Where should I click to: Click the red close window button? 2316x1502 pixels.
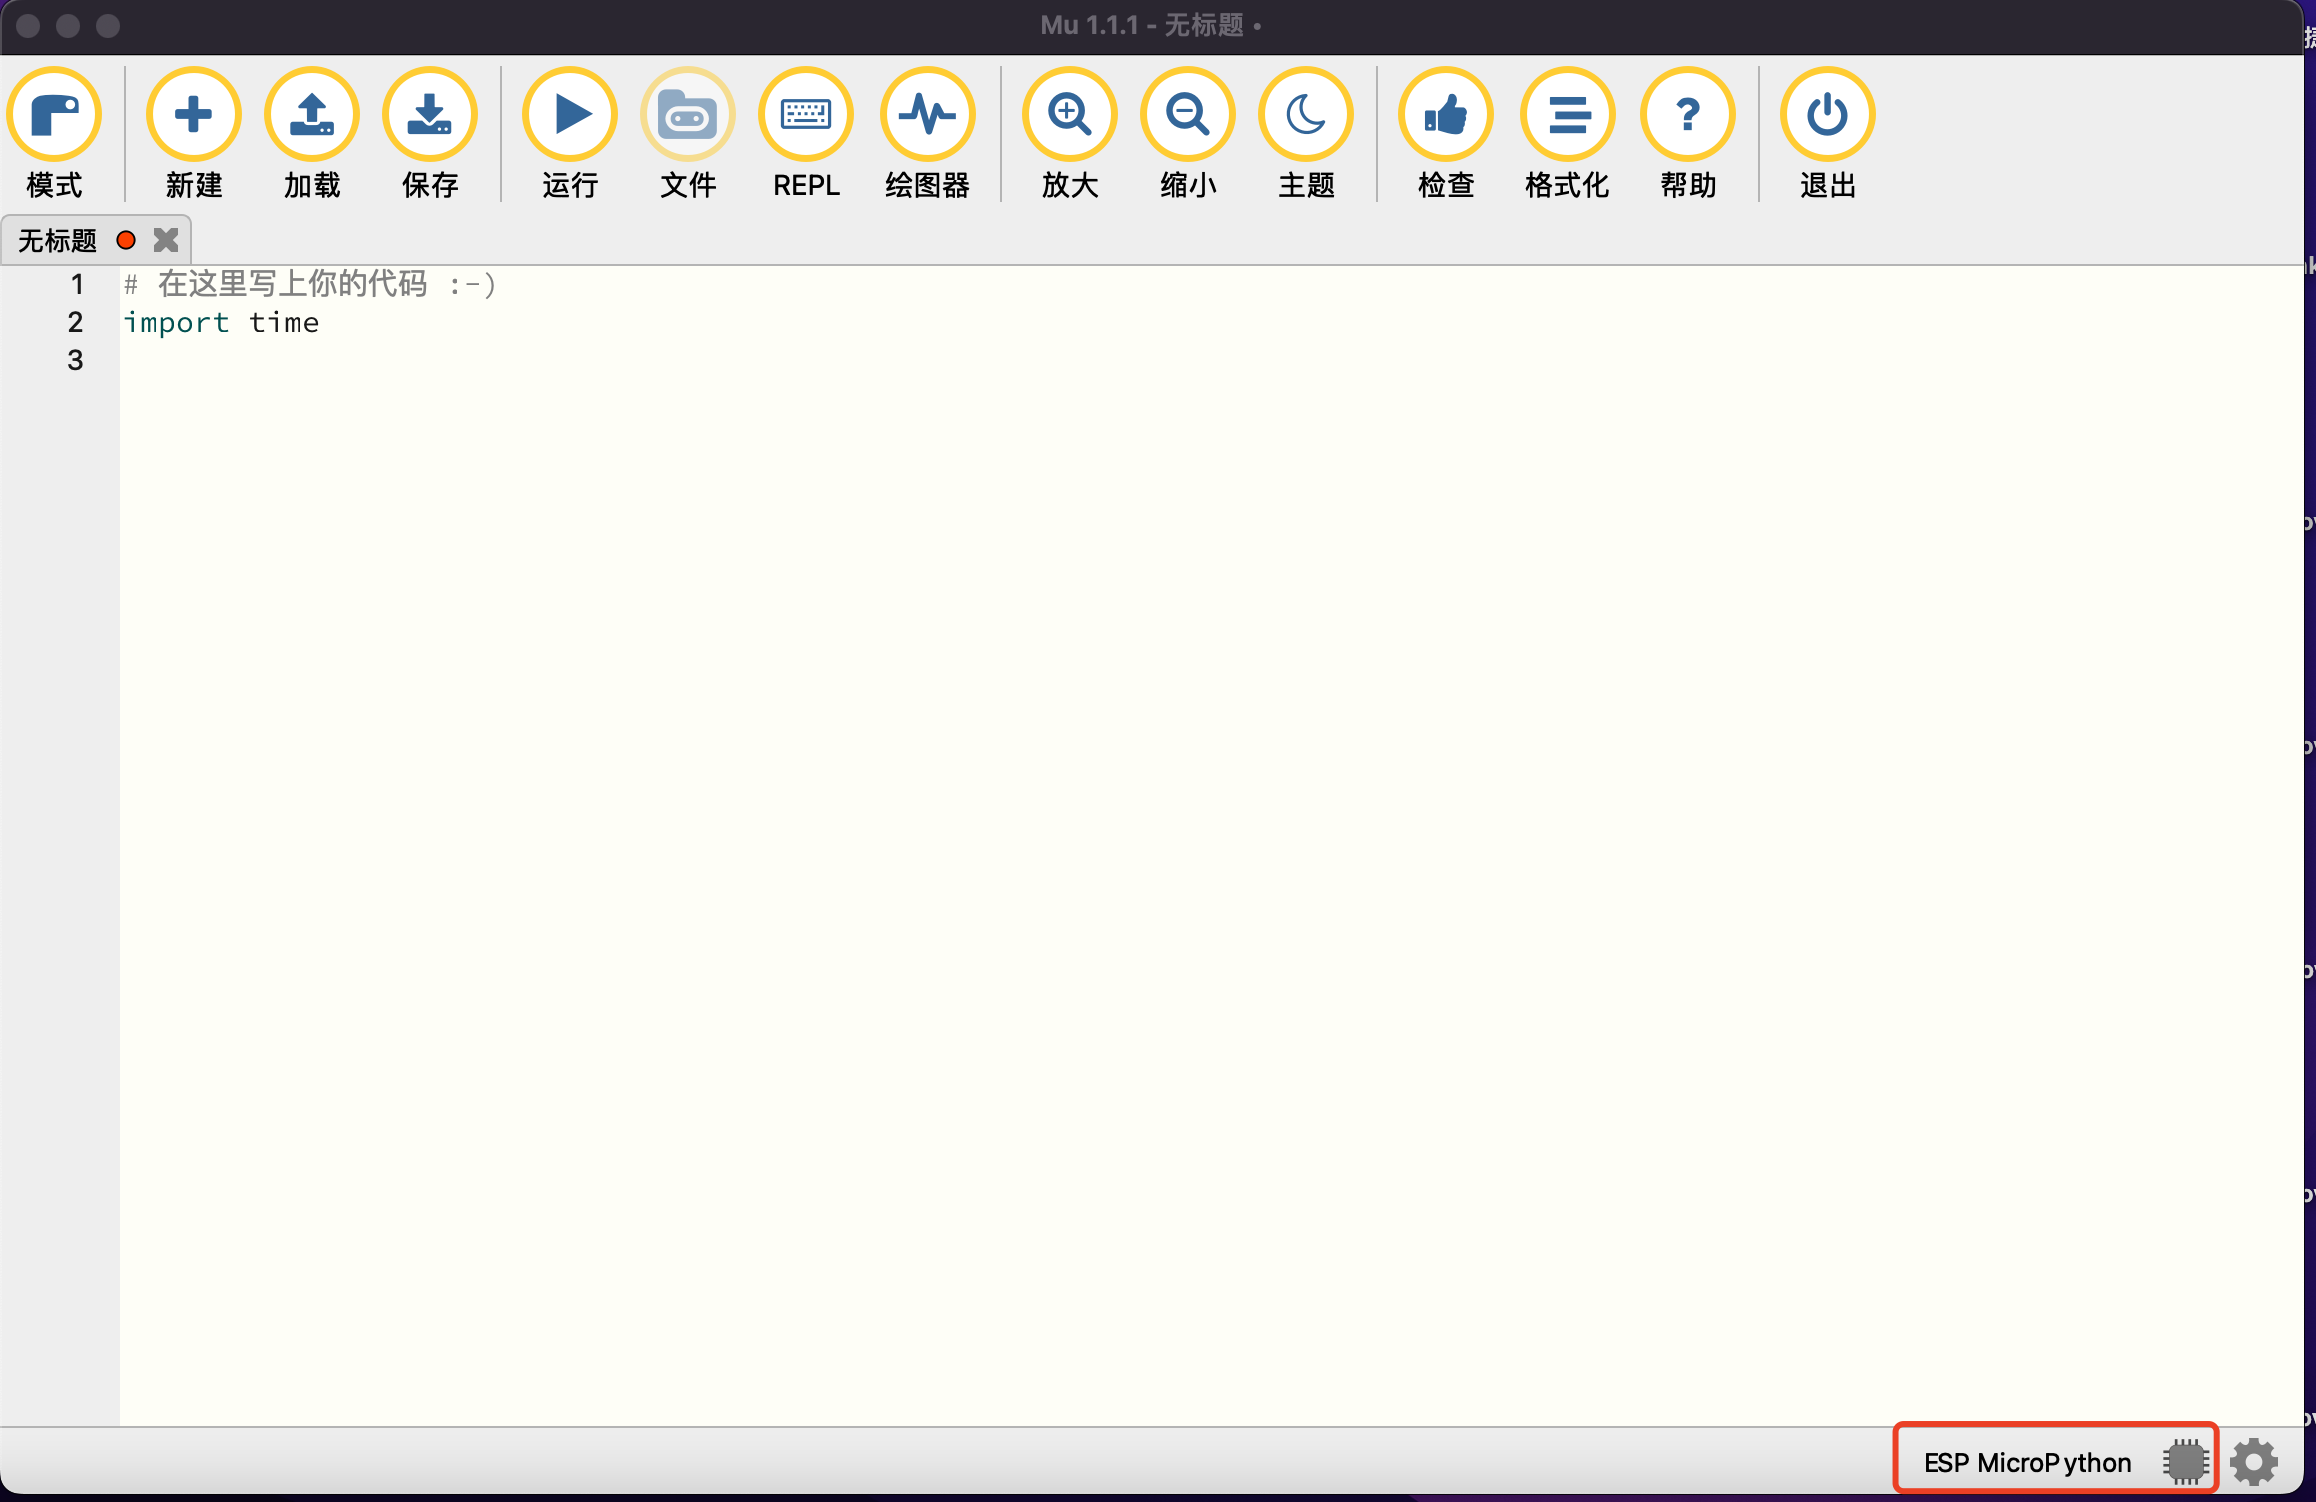(28, 26)
